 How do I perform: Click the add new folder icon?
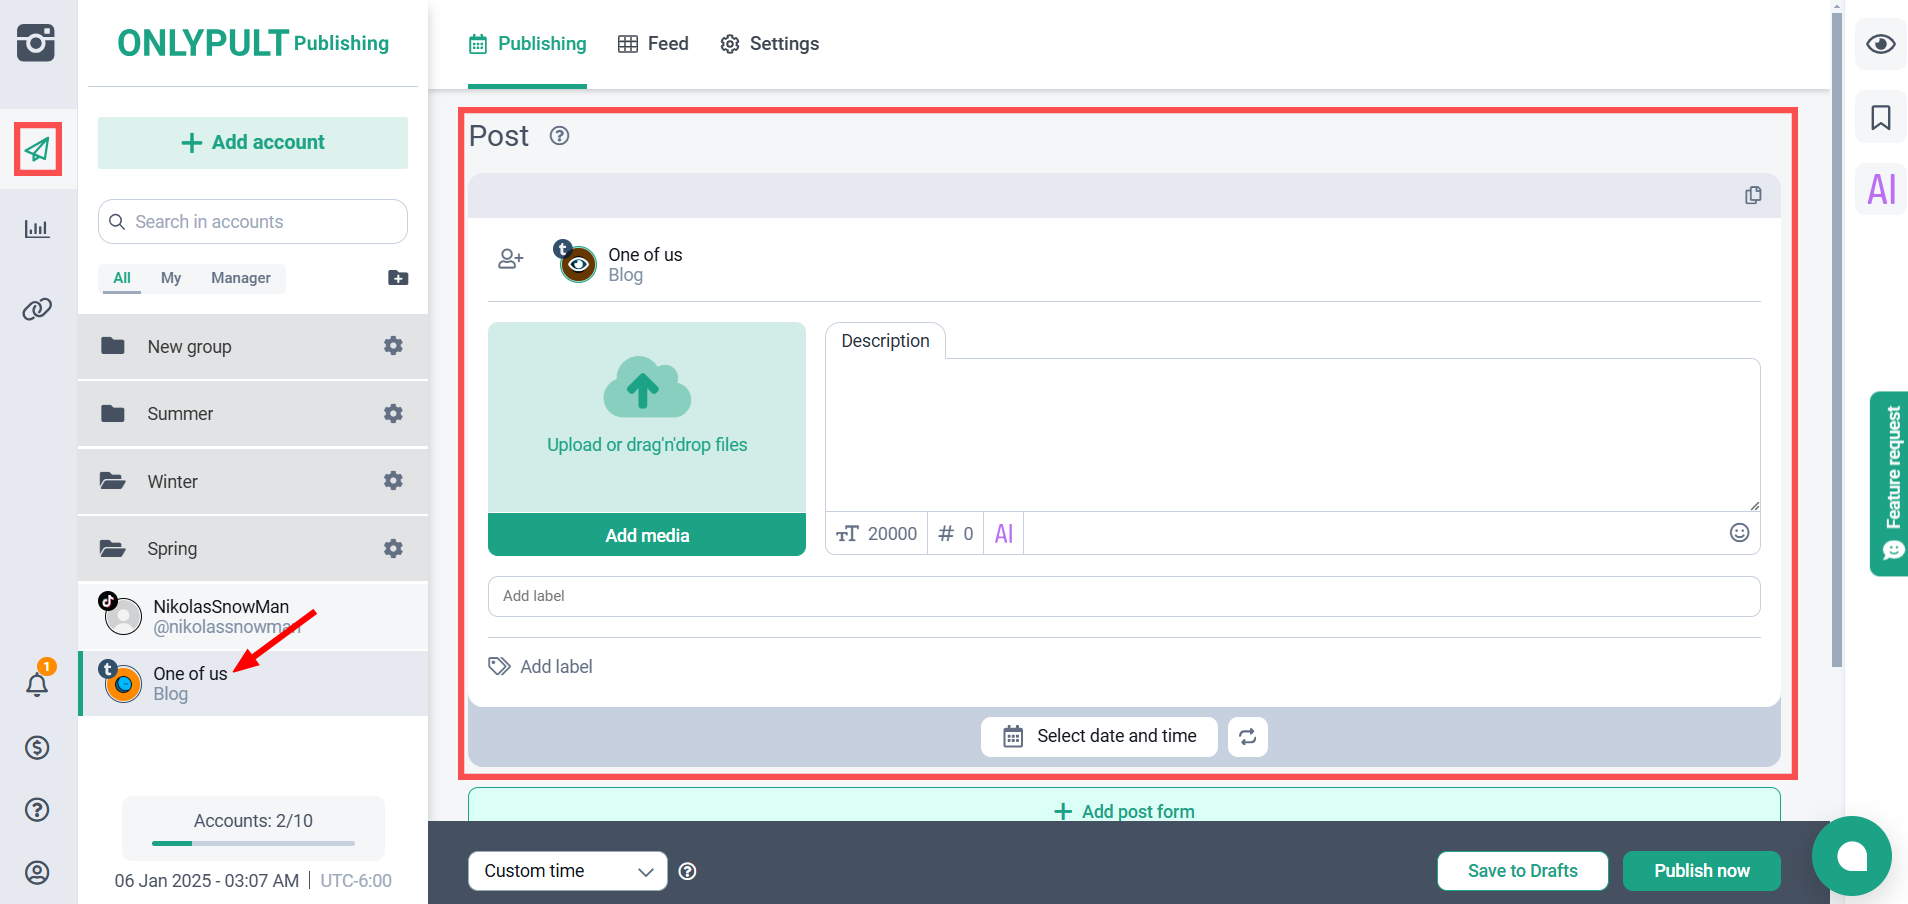click(x=398, y=278)
